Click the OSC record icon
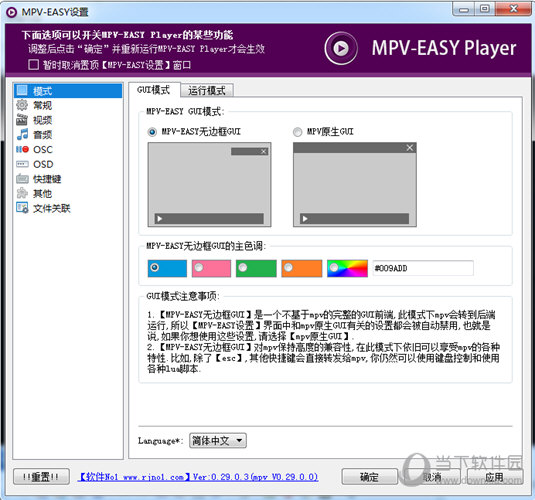535x500 pixels. [x=22, y=149]
